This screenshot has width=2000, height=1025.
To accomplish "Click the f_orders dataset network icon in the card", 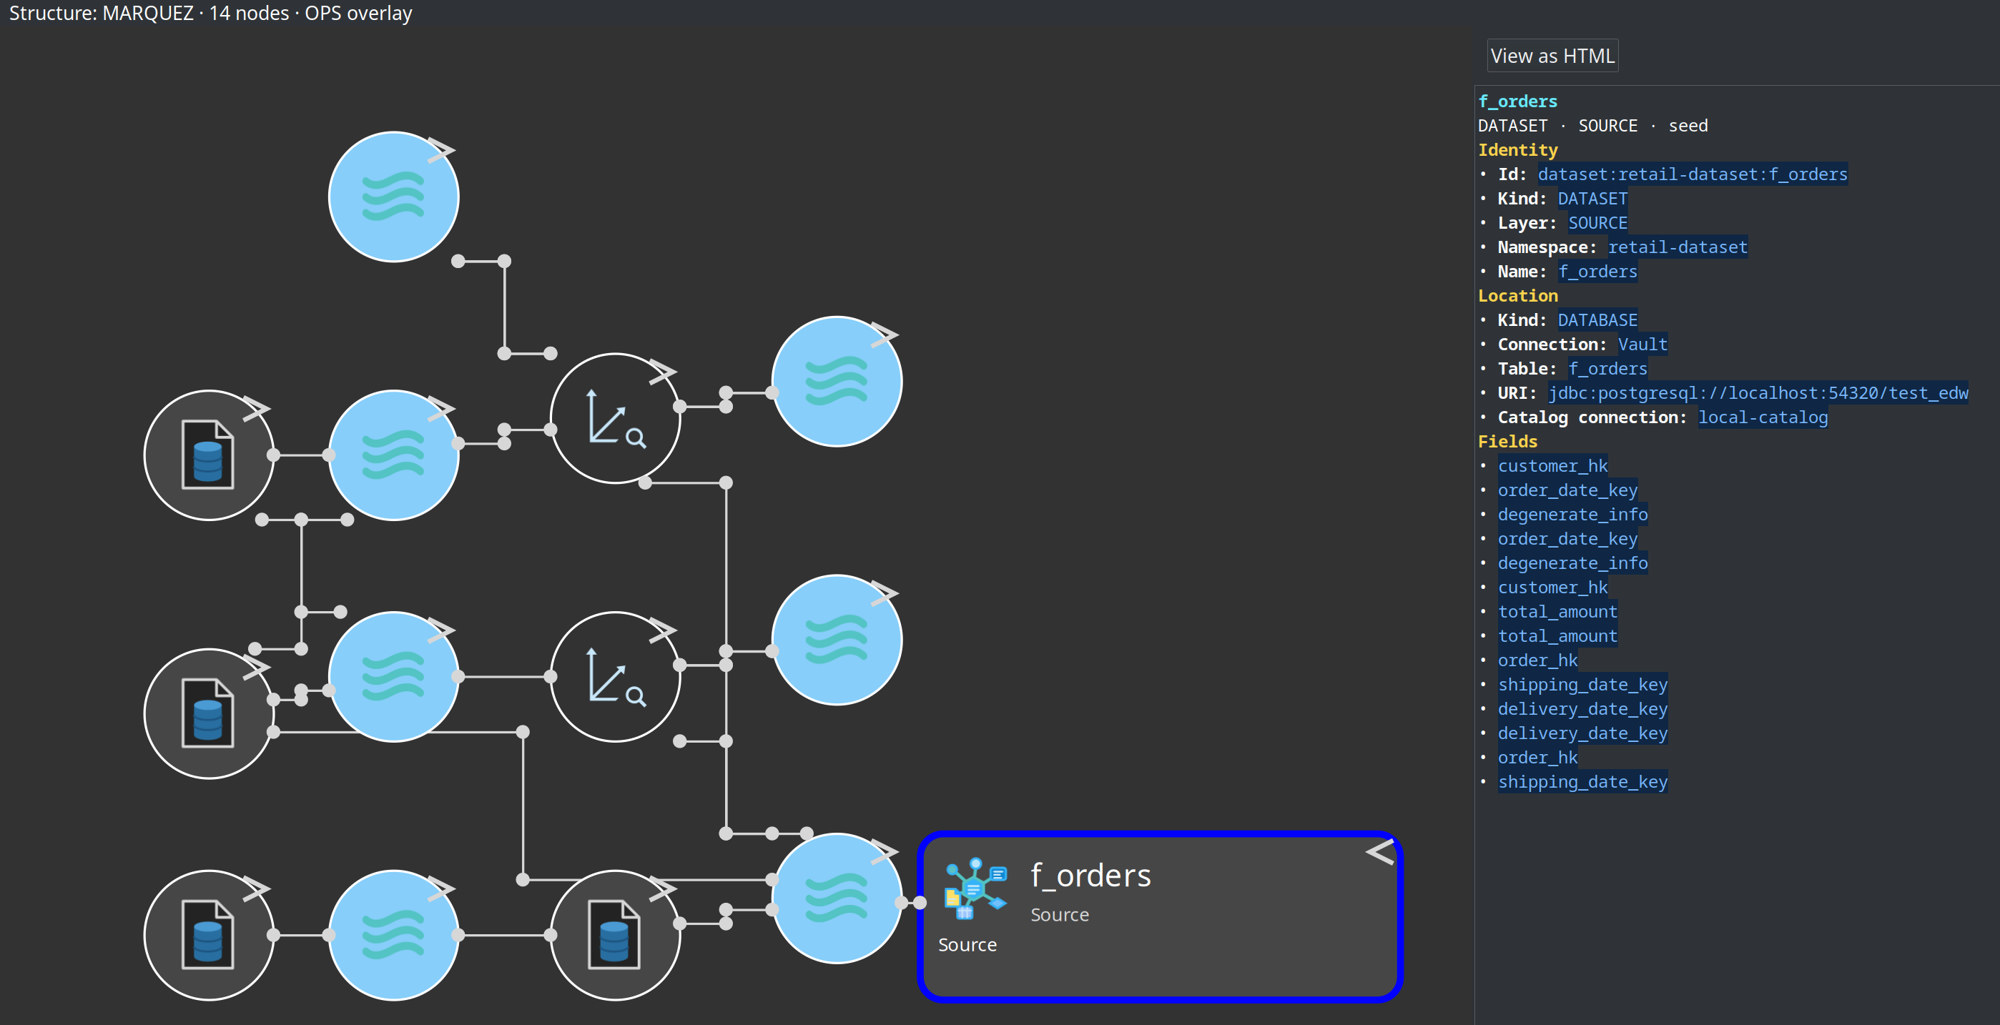I will pyautogui.click(x=975, y=889).
